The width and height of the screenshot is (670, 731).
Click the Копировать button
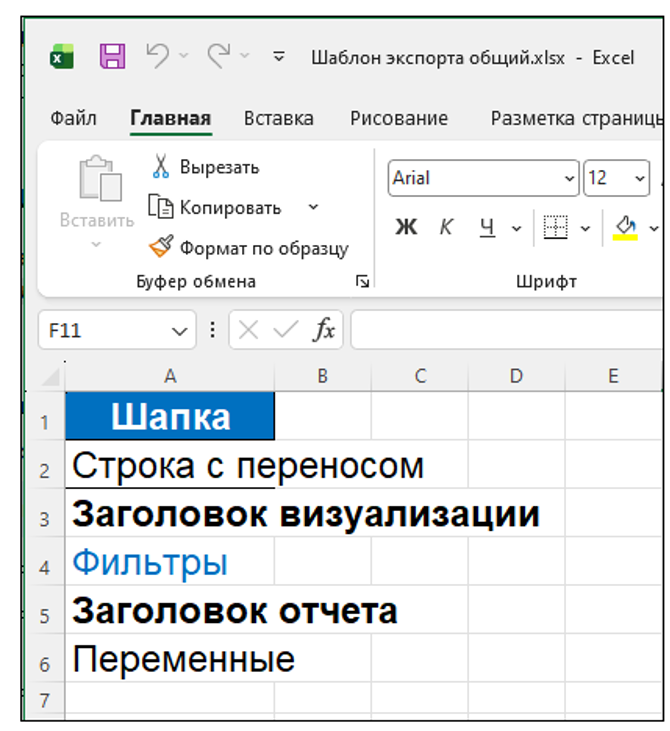click(x=215, y=207)
